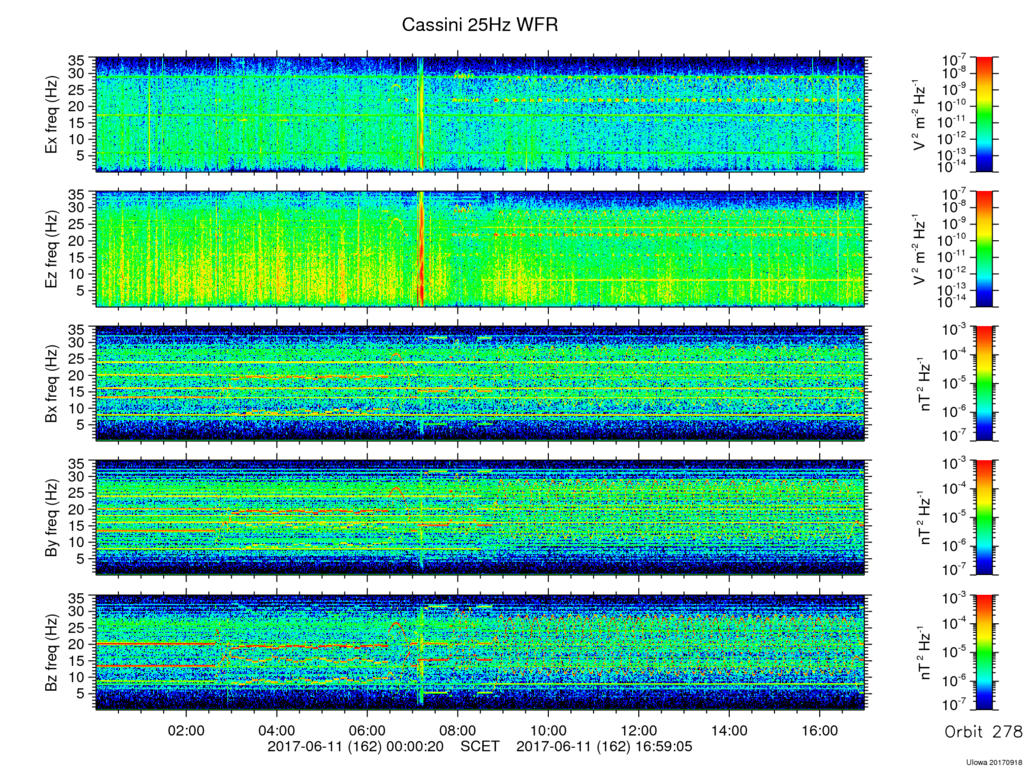Click the 35 tick on the Ex frequency axis
The height and width of the screenshot is (767, 1024).
point(77,61)
